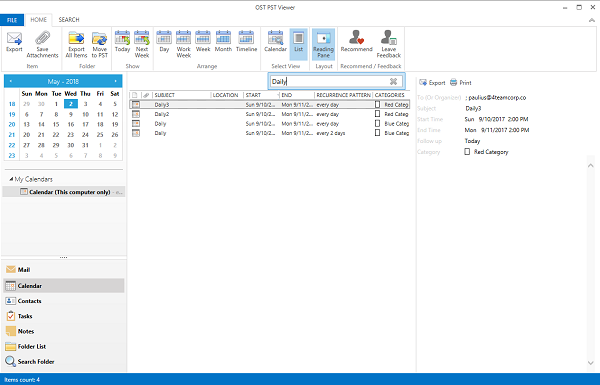Go to previous month in mini calendar
Image resolution: width=600 pixels, height=385 pixels.
click(11, 81)
